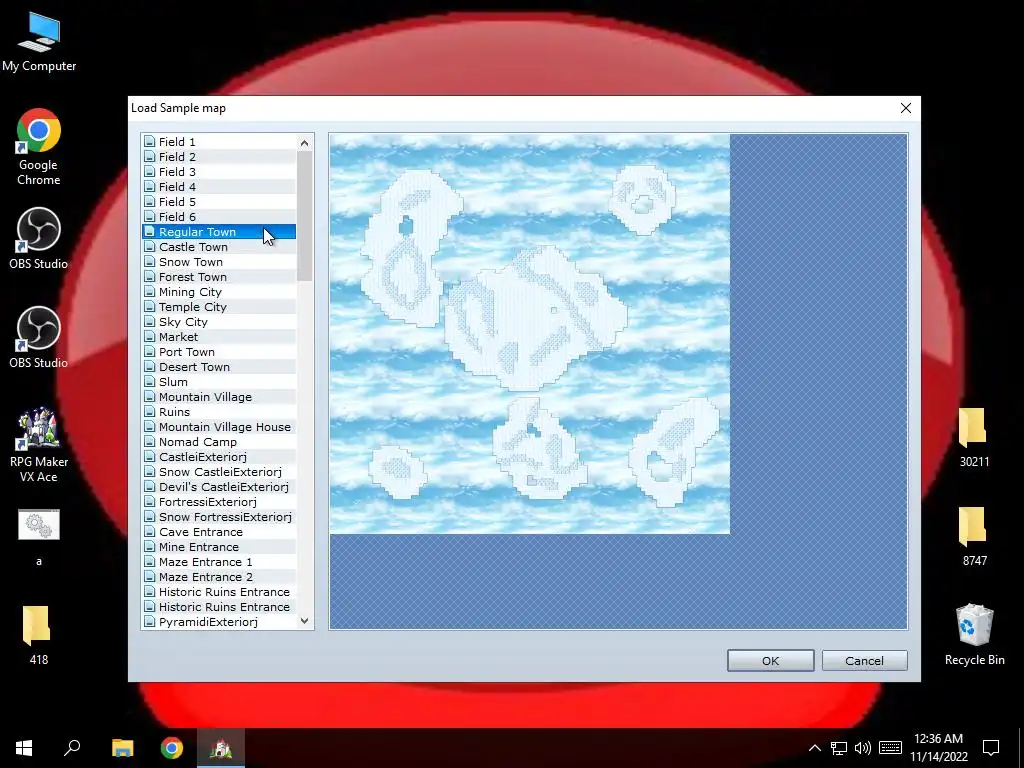
Task: Select 'Mine Entrance' sample map
Action: pos(219,547)
